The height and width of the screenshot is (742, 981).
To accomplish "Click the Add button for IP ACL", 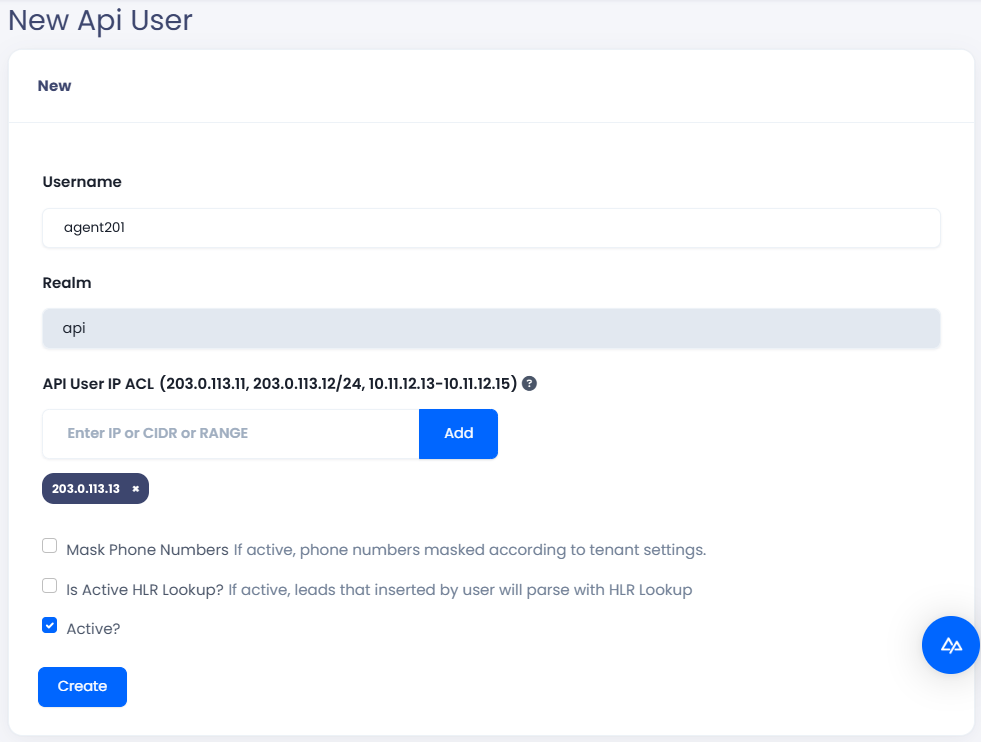I will 459,434.
